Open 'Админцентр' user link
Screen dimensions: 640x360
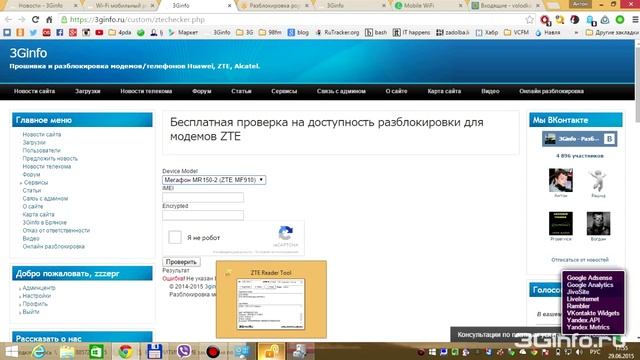[x=39, y=288]
